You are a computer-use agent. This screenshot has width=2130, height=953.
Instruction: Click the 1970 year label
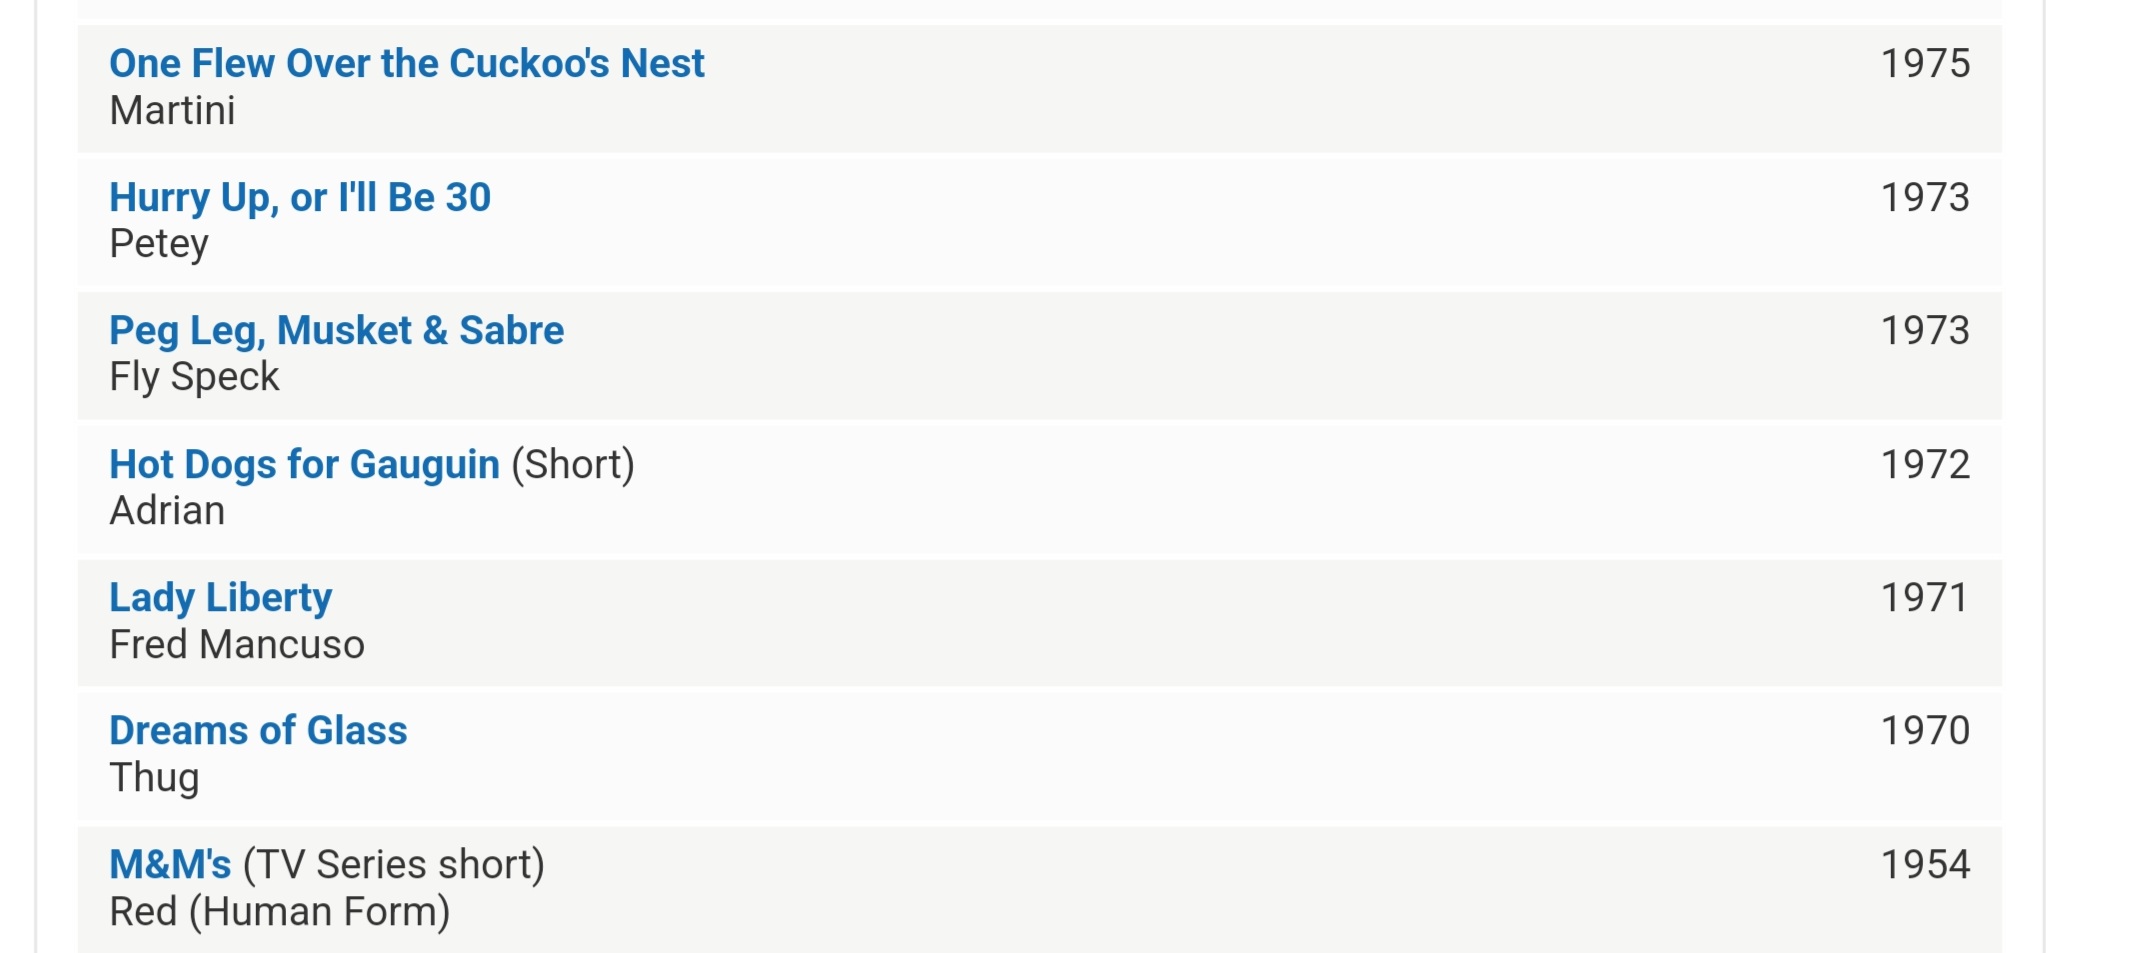click(1925, 730)
